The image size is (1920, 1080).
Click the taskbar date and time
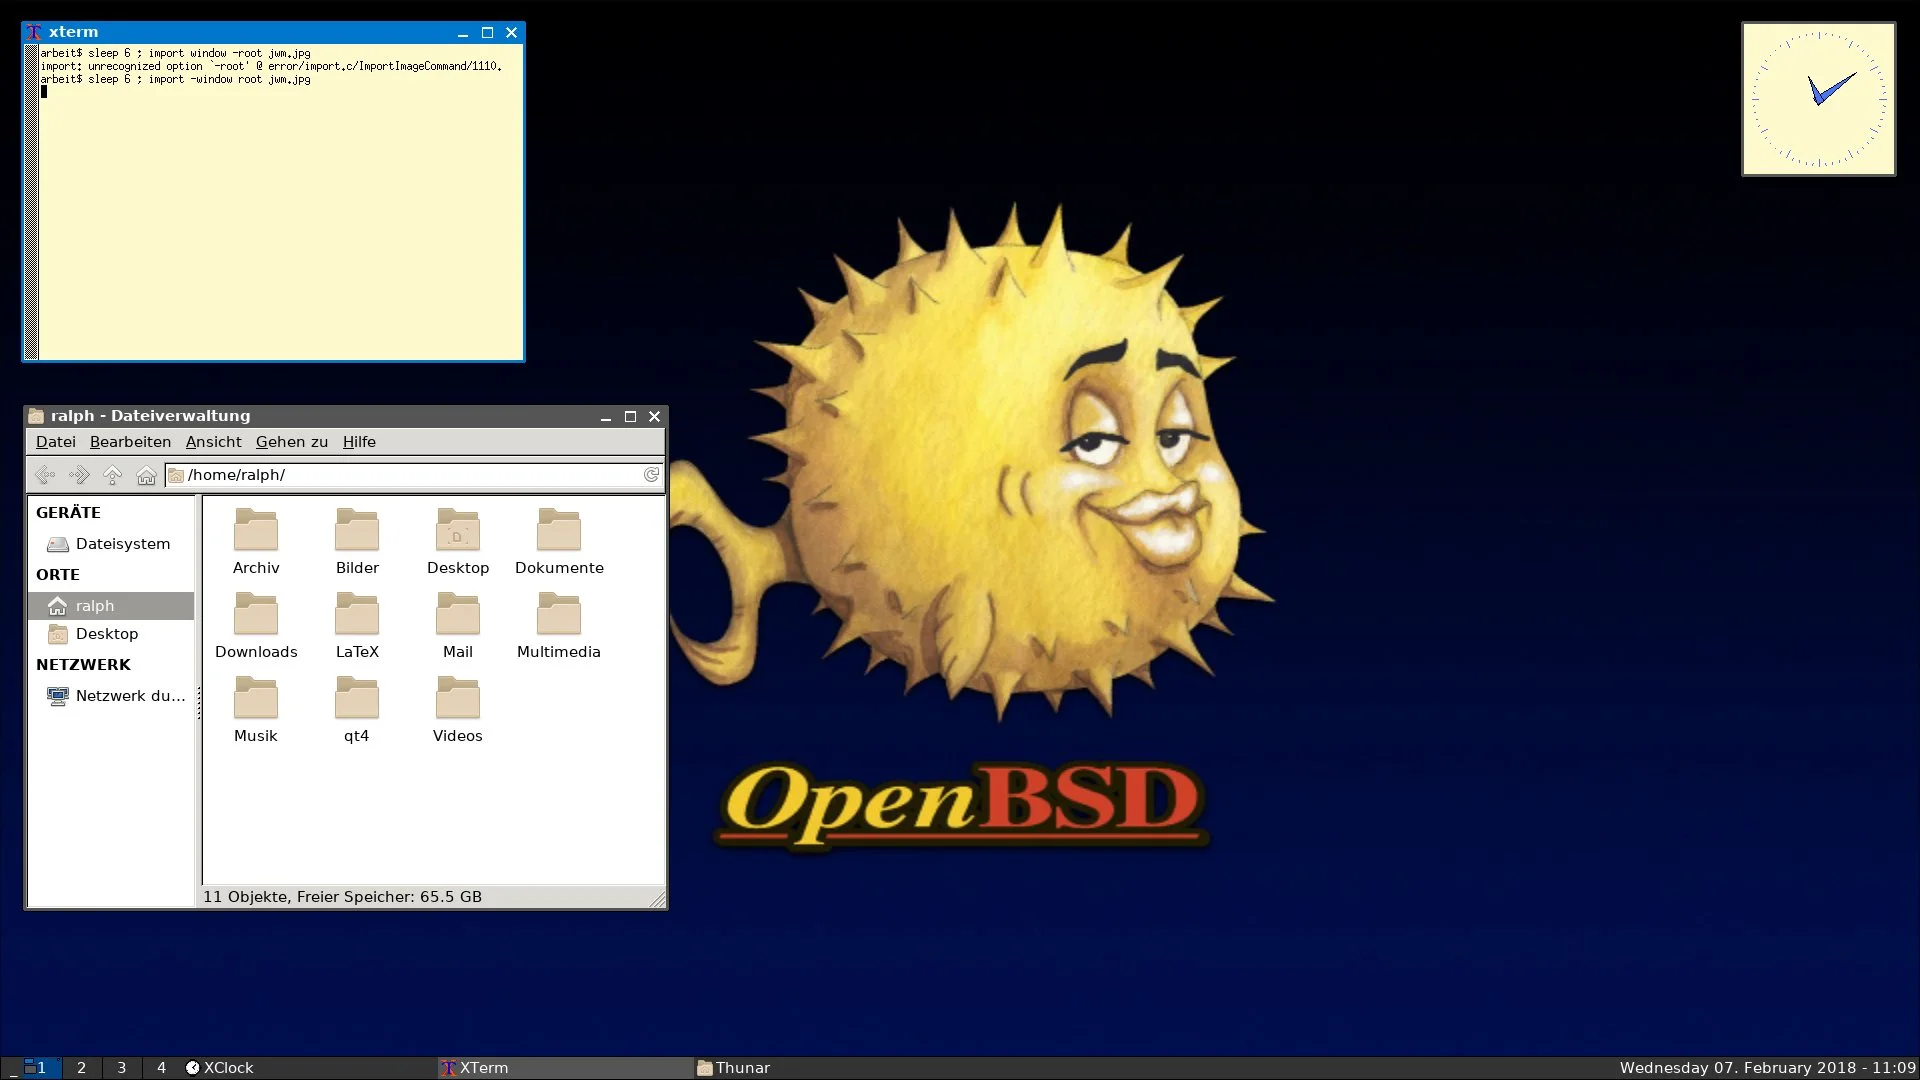click(x=1767, y=1068)
